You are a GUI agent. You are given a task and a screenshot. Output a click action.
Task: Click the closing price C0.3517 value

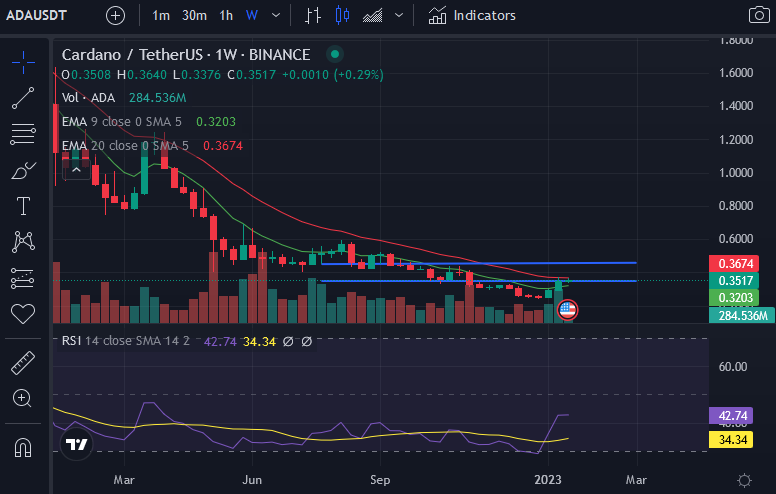pos(251,75)
